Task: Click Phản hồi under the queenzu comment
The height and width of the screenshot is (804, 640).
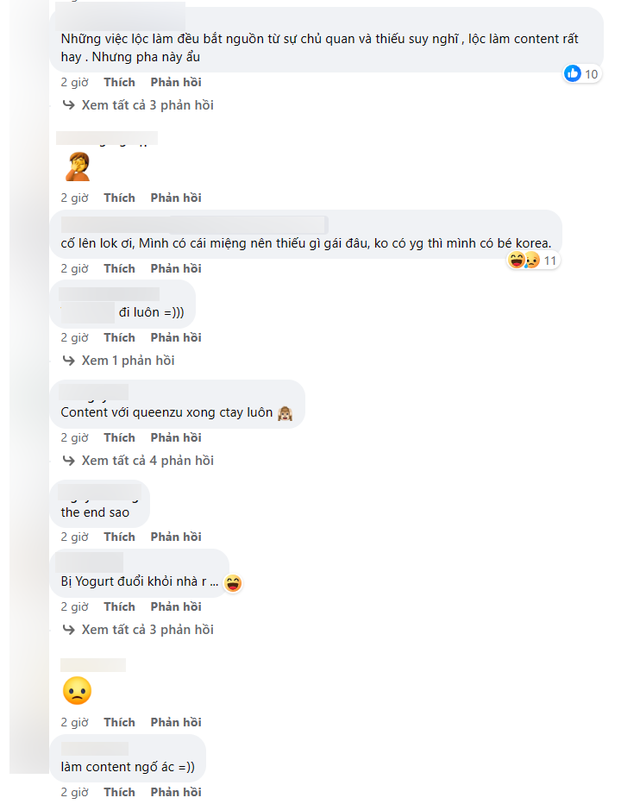Action: pos(176,438)
